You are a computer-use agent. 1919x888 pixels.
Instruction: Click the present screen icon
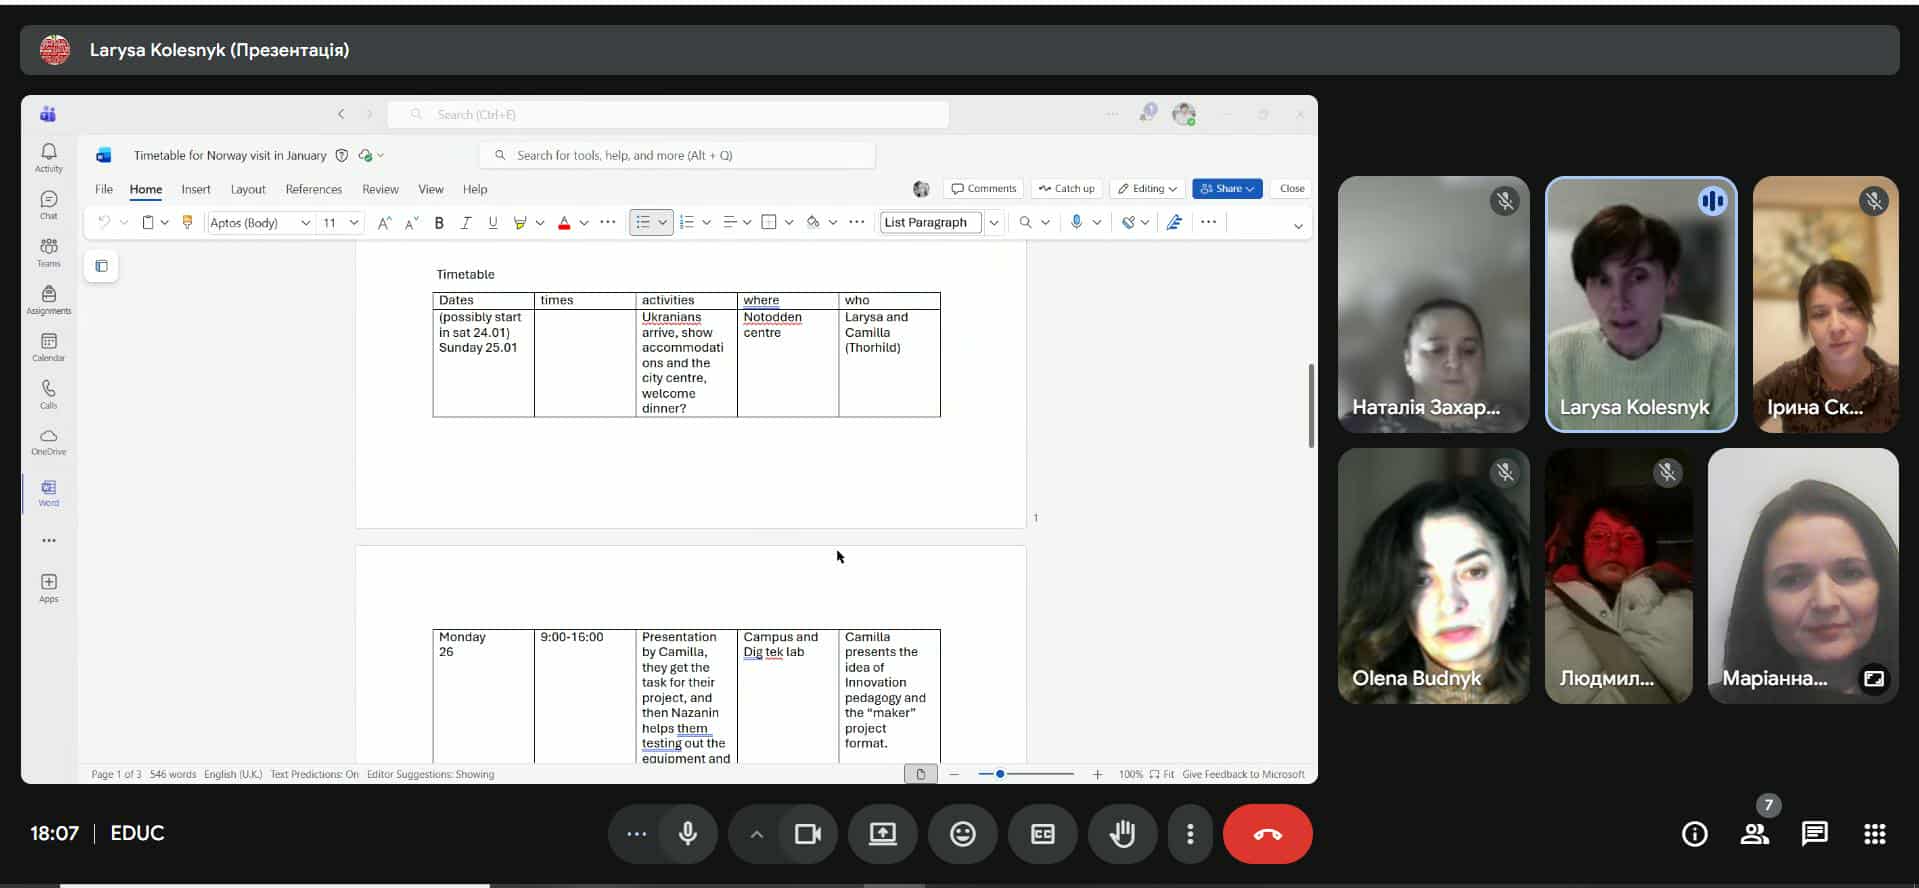882,834
